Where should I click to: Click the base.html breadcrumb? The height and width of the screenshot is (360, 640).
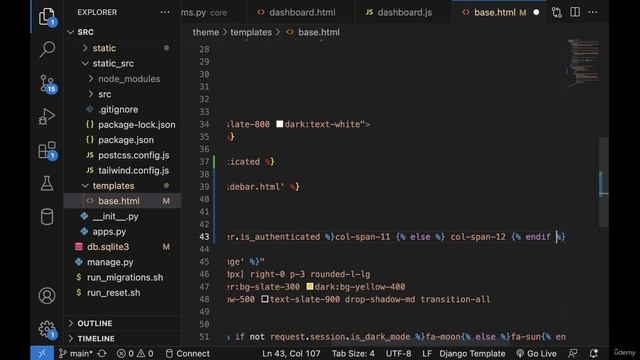(318, 32)
